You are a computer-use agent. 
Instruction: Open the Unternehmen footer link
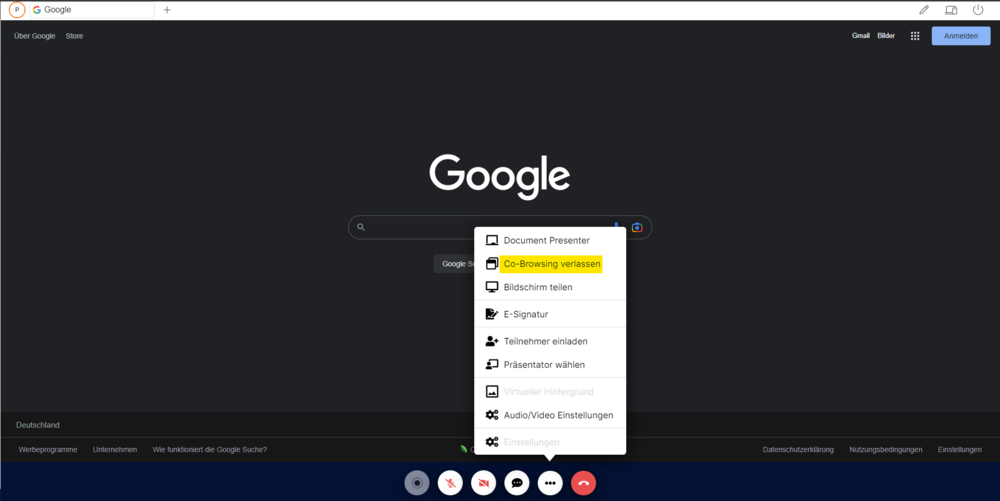115,449
